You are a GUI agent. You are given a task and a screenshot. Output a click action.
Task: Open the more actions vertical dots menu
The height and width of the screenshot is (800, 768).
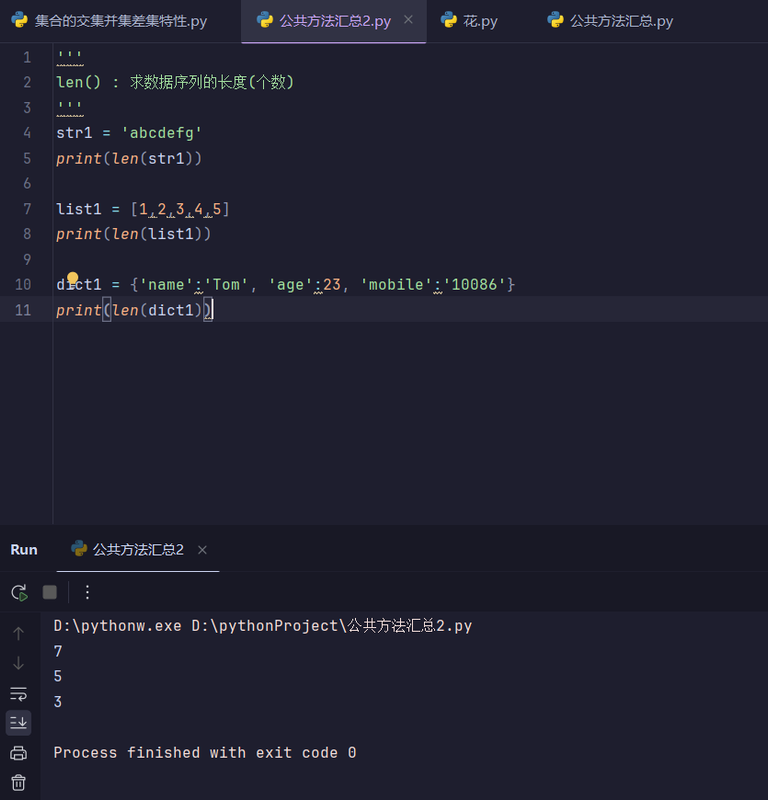pyautogui.click(x=87, y=592)
